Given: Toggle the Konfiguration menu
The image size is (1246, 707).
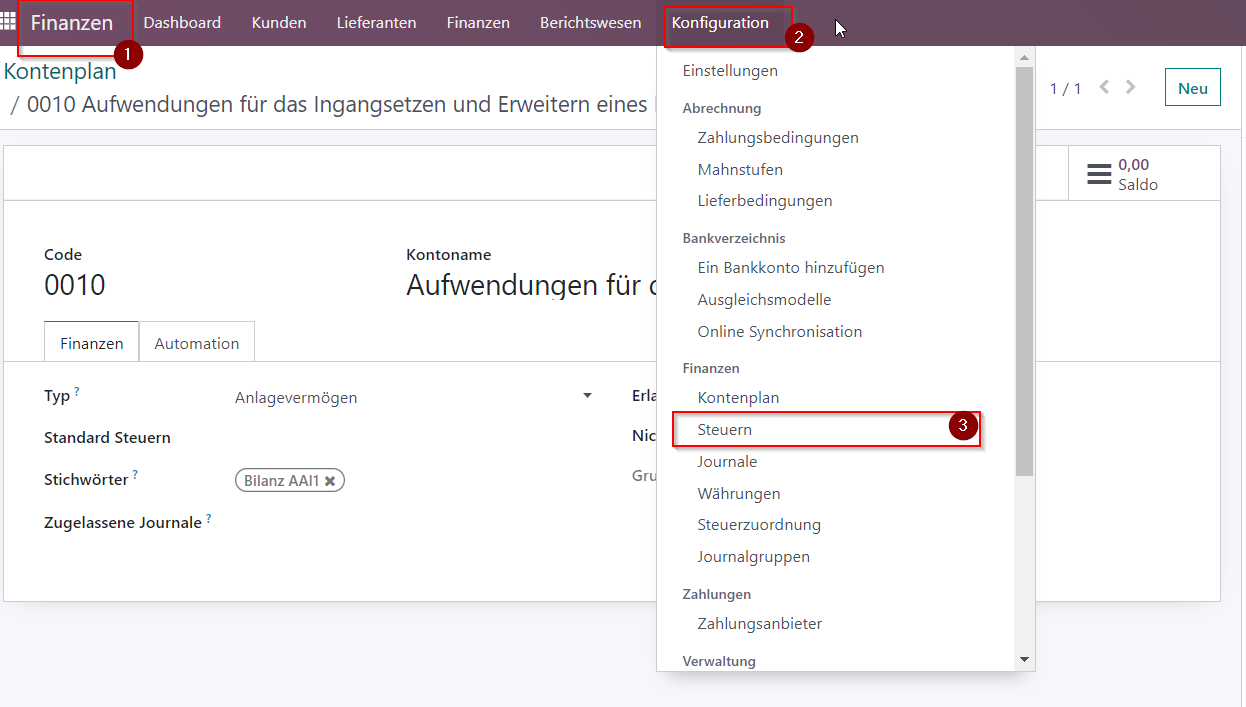Looking at the screenshot, I should (x=720, y=22).
